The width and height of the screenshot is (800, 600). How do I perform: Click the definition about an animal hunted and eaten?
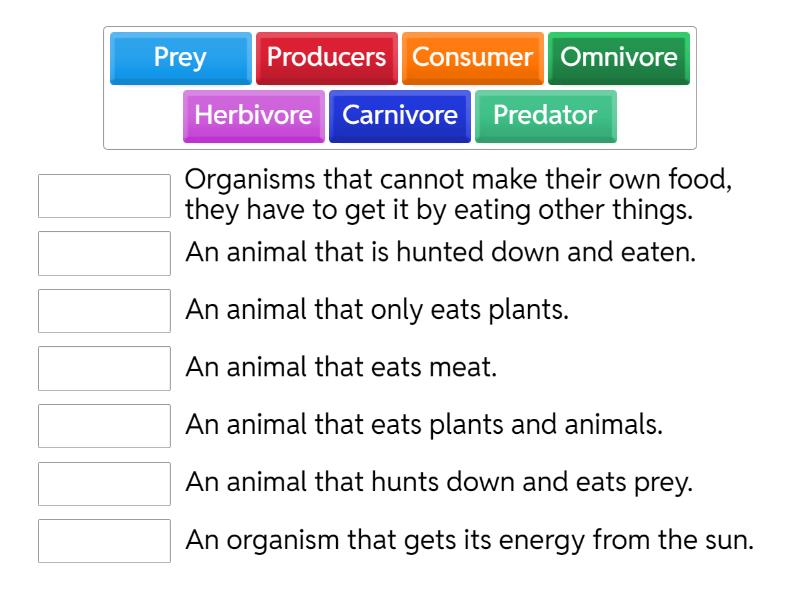tap(400, 253)
